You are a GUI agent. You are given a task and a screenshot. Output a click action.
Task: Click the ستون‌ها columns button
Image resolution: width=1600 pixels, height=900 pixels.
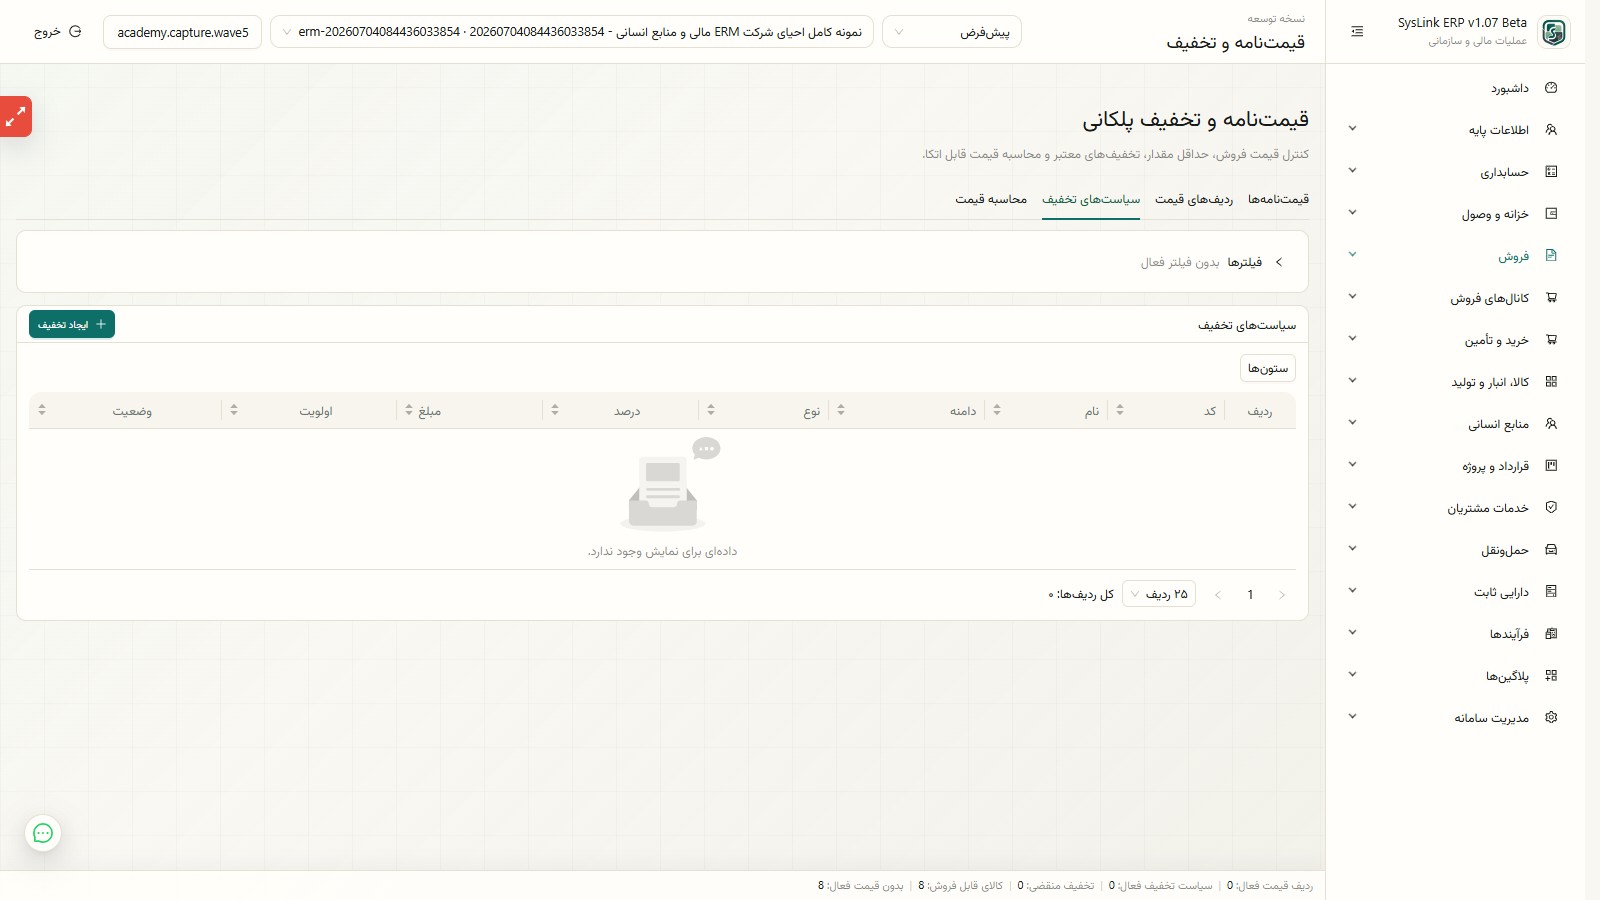point(1268,368)
